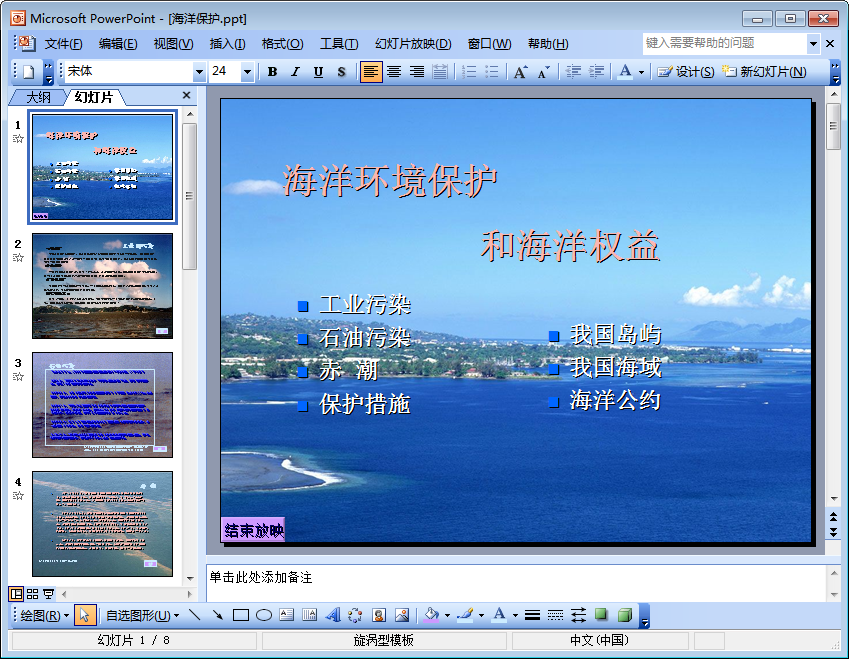Click the distributed alignment icon
Image resolution: width=849 pixels, height=659 pixels.
pos(440,71)
